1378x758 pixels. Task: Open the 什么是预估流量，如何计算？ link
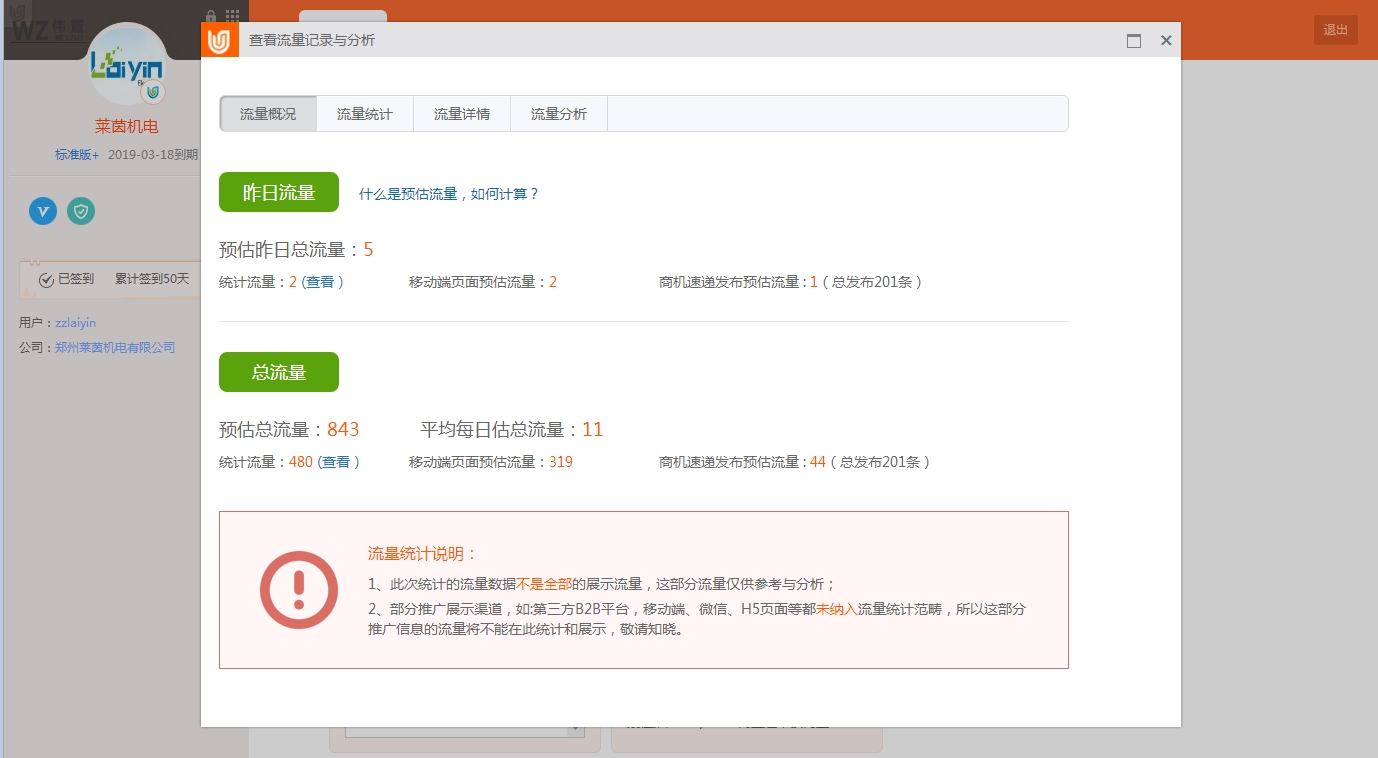tap(449, 194)
